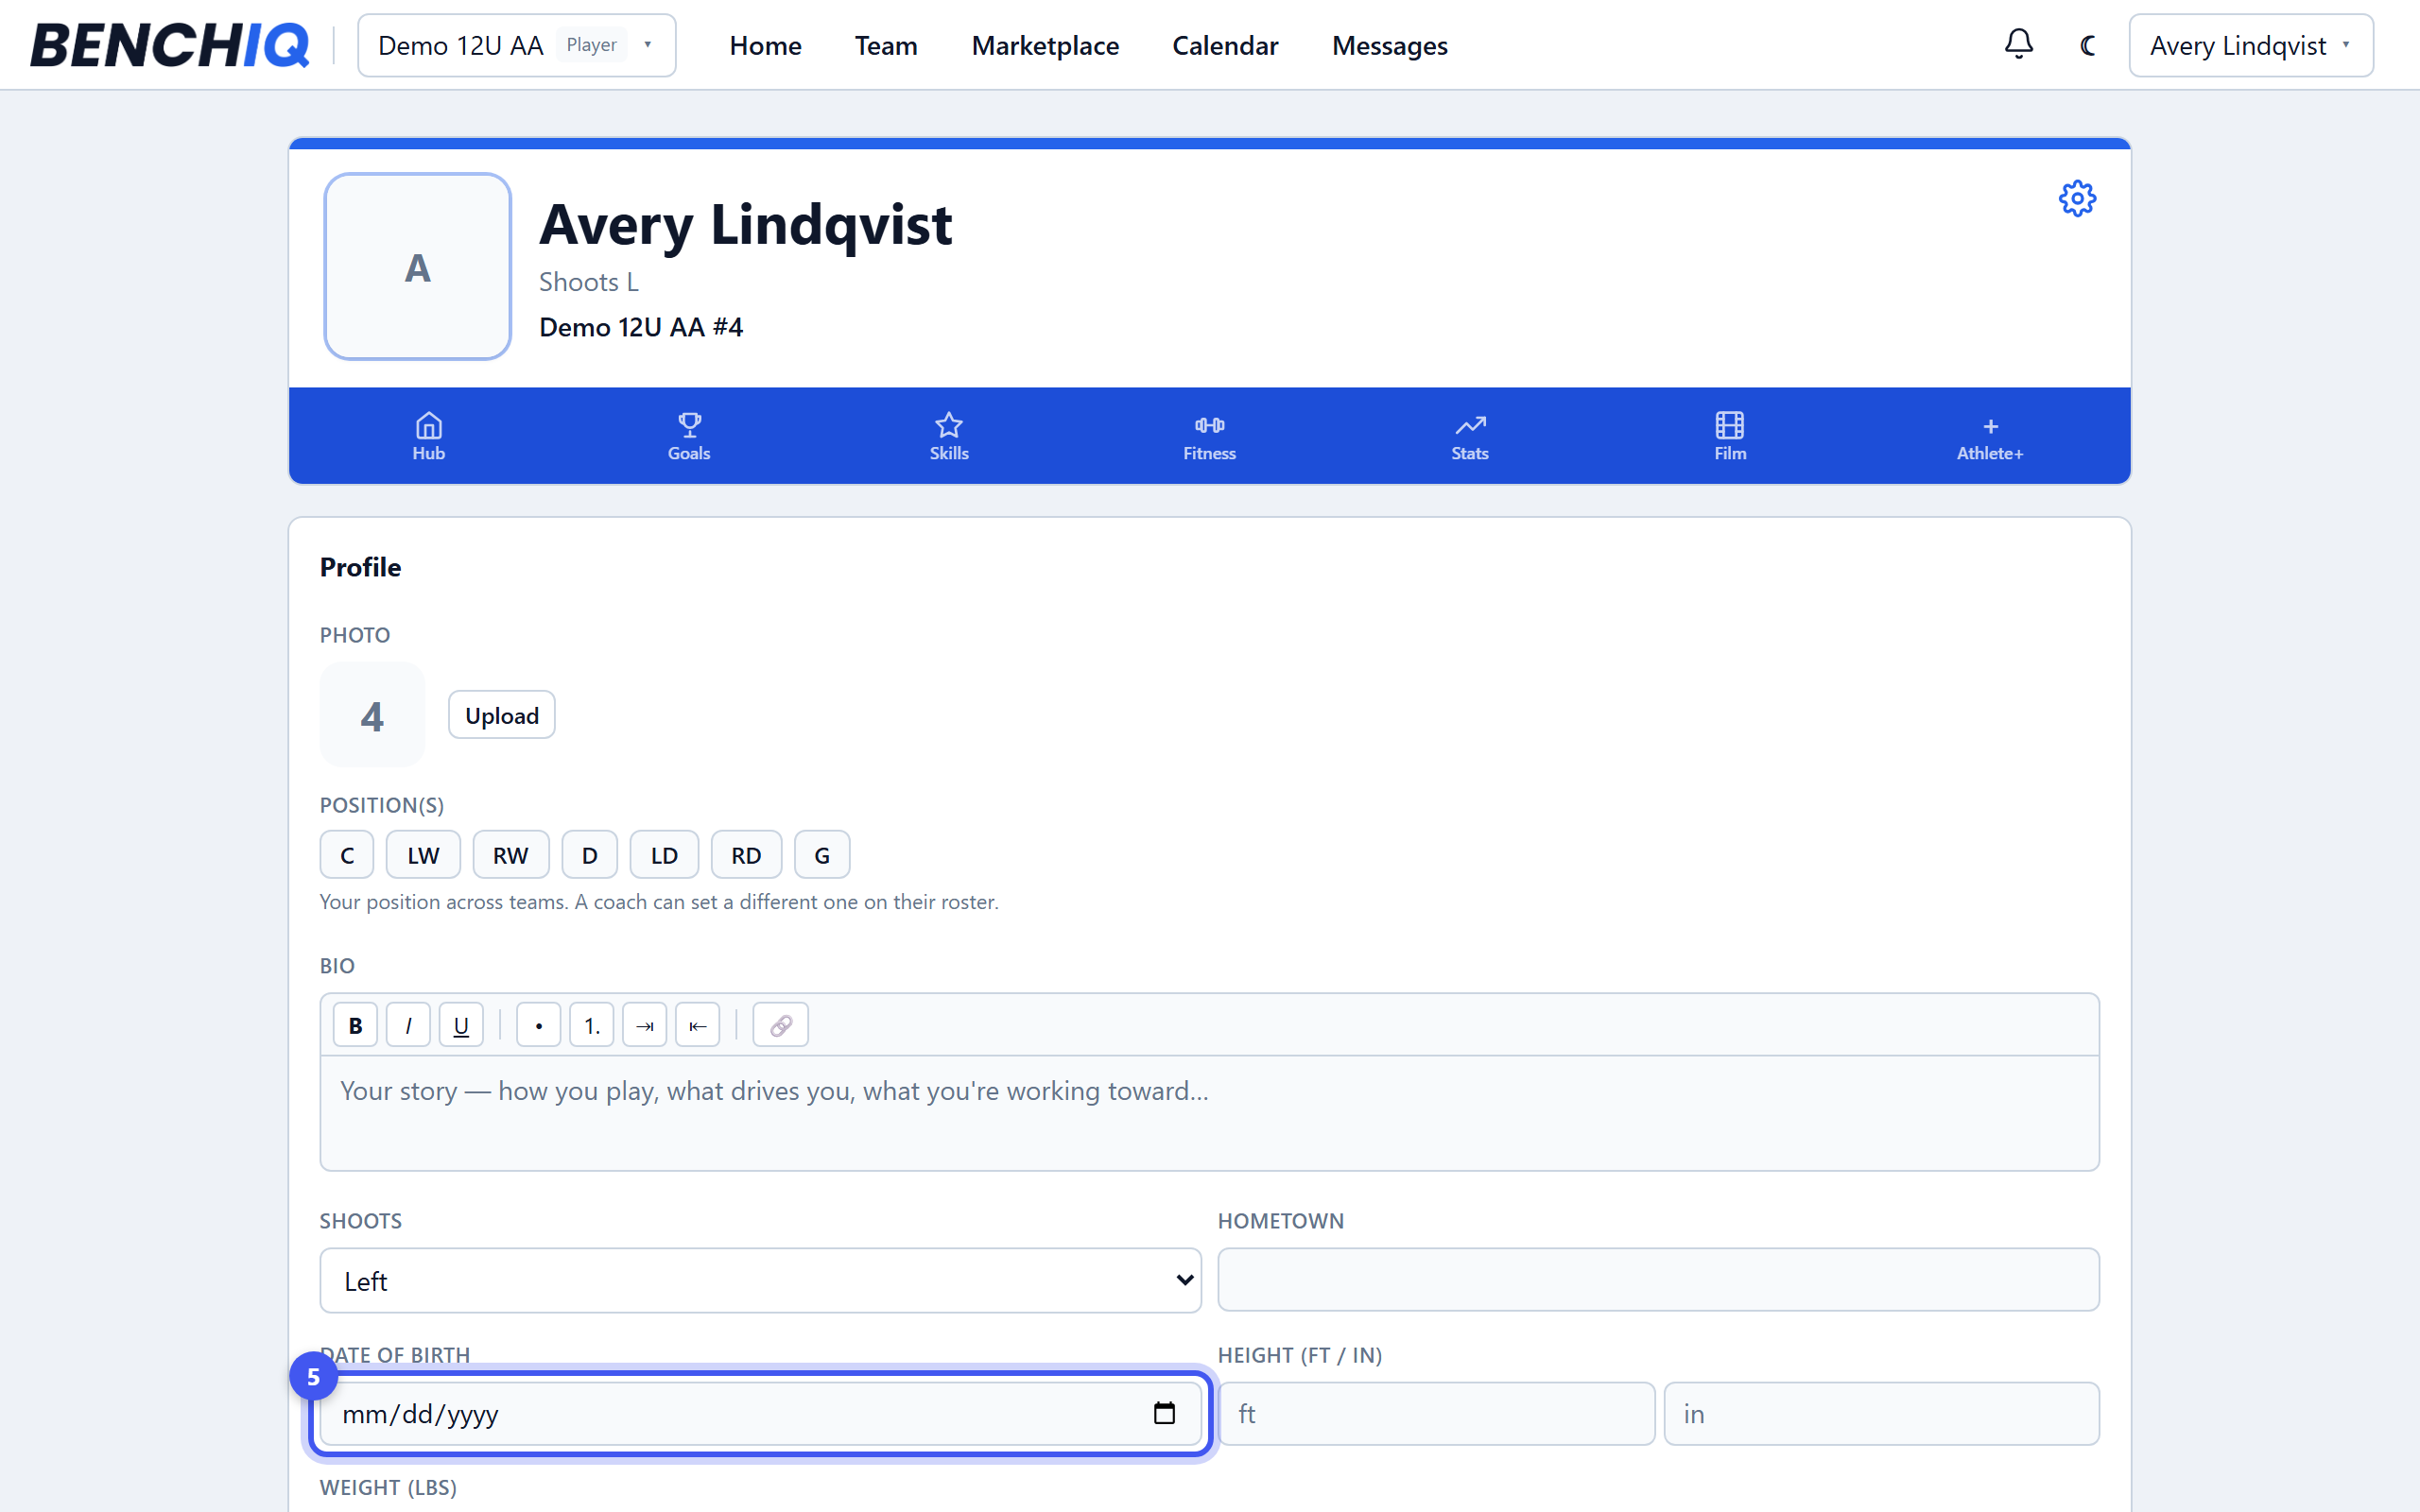Open Messages in top navigation
Viewport: 2420px width, 1512px height.
point(1389,45)
